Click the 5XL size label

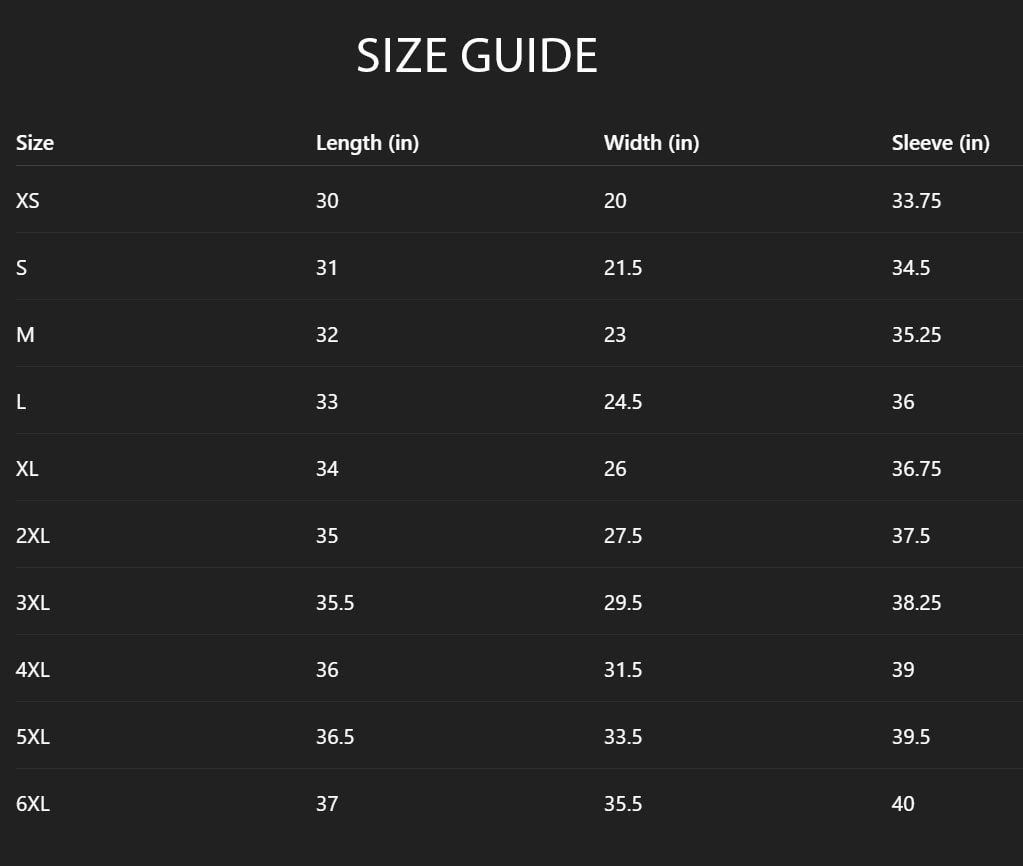[33, 737]
